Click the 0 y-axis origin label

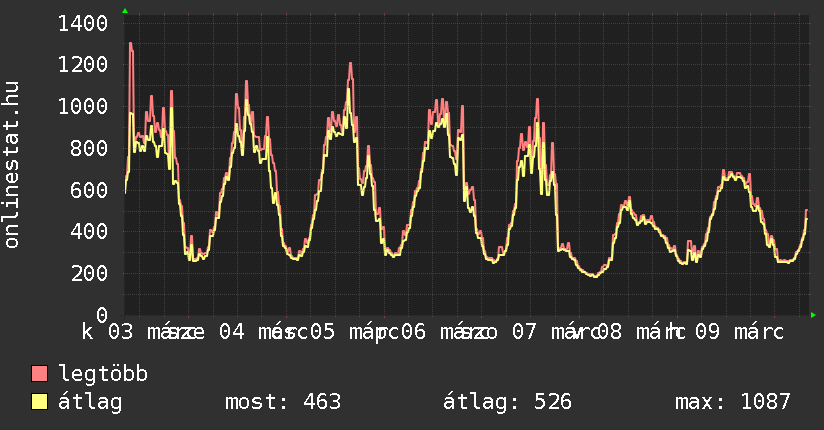click(x=102, y=315)
